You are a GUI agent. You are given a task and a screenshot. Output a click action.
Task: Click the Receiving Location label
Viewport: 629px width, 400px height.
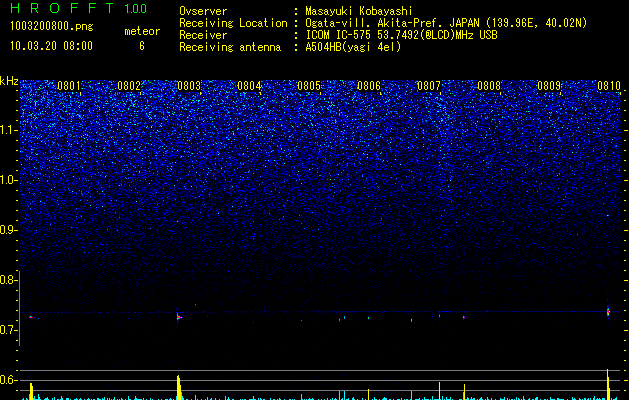[233, 23]
